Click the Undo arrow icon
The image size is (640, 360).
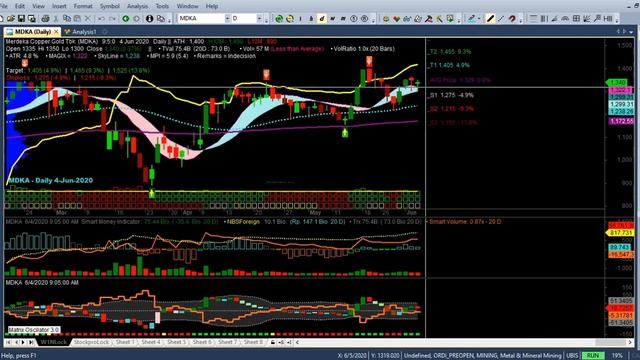101,18
